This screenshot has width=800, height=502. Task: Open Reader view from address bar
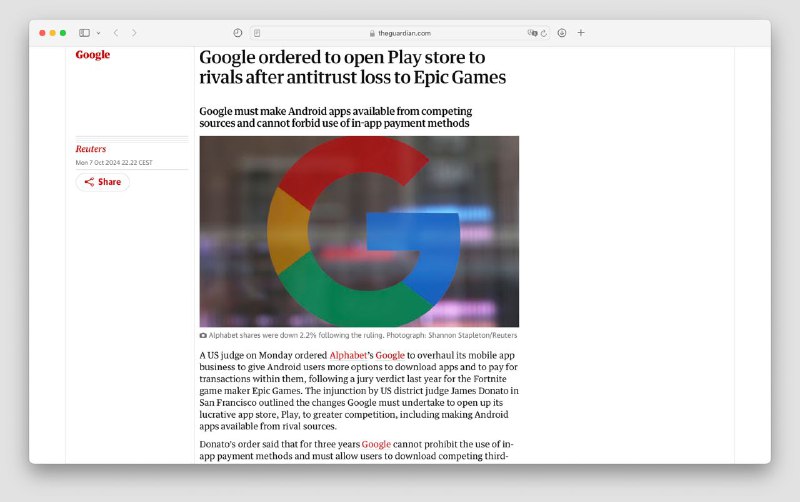258,33
